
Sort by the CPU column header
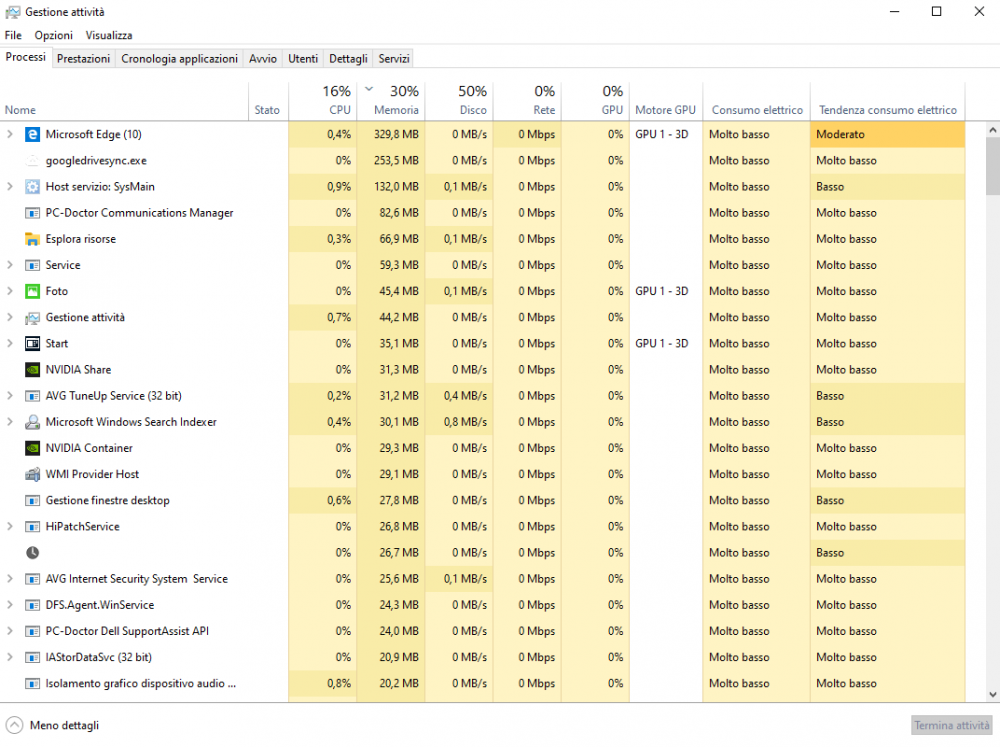point(323,101)
